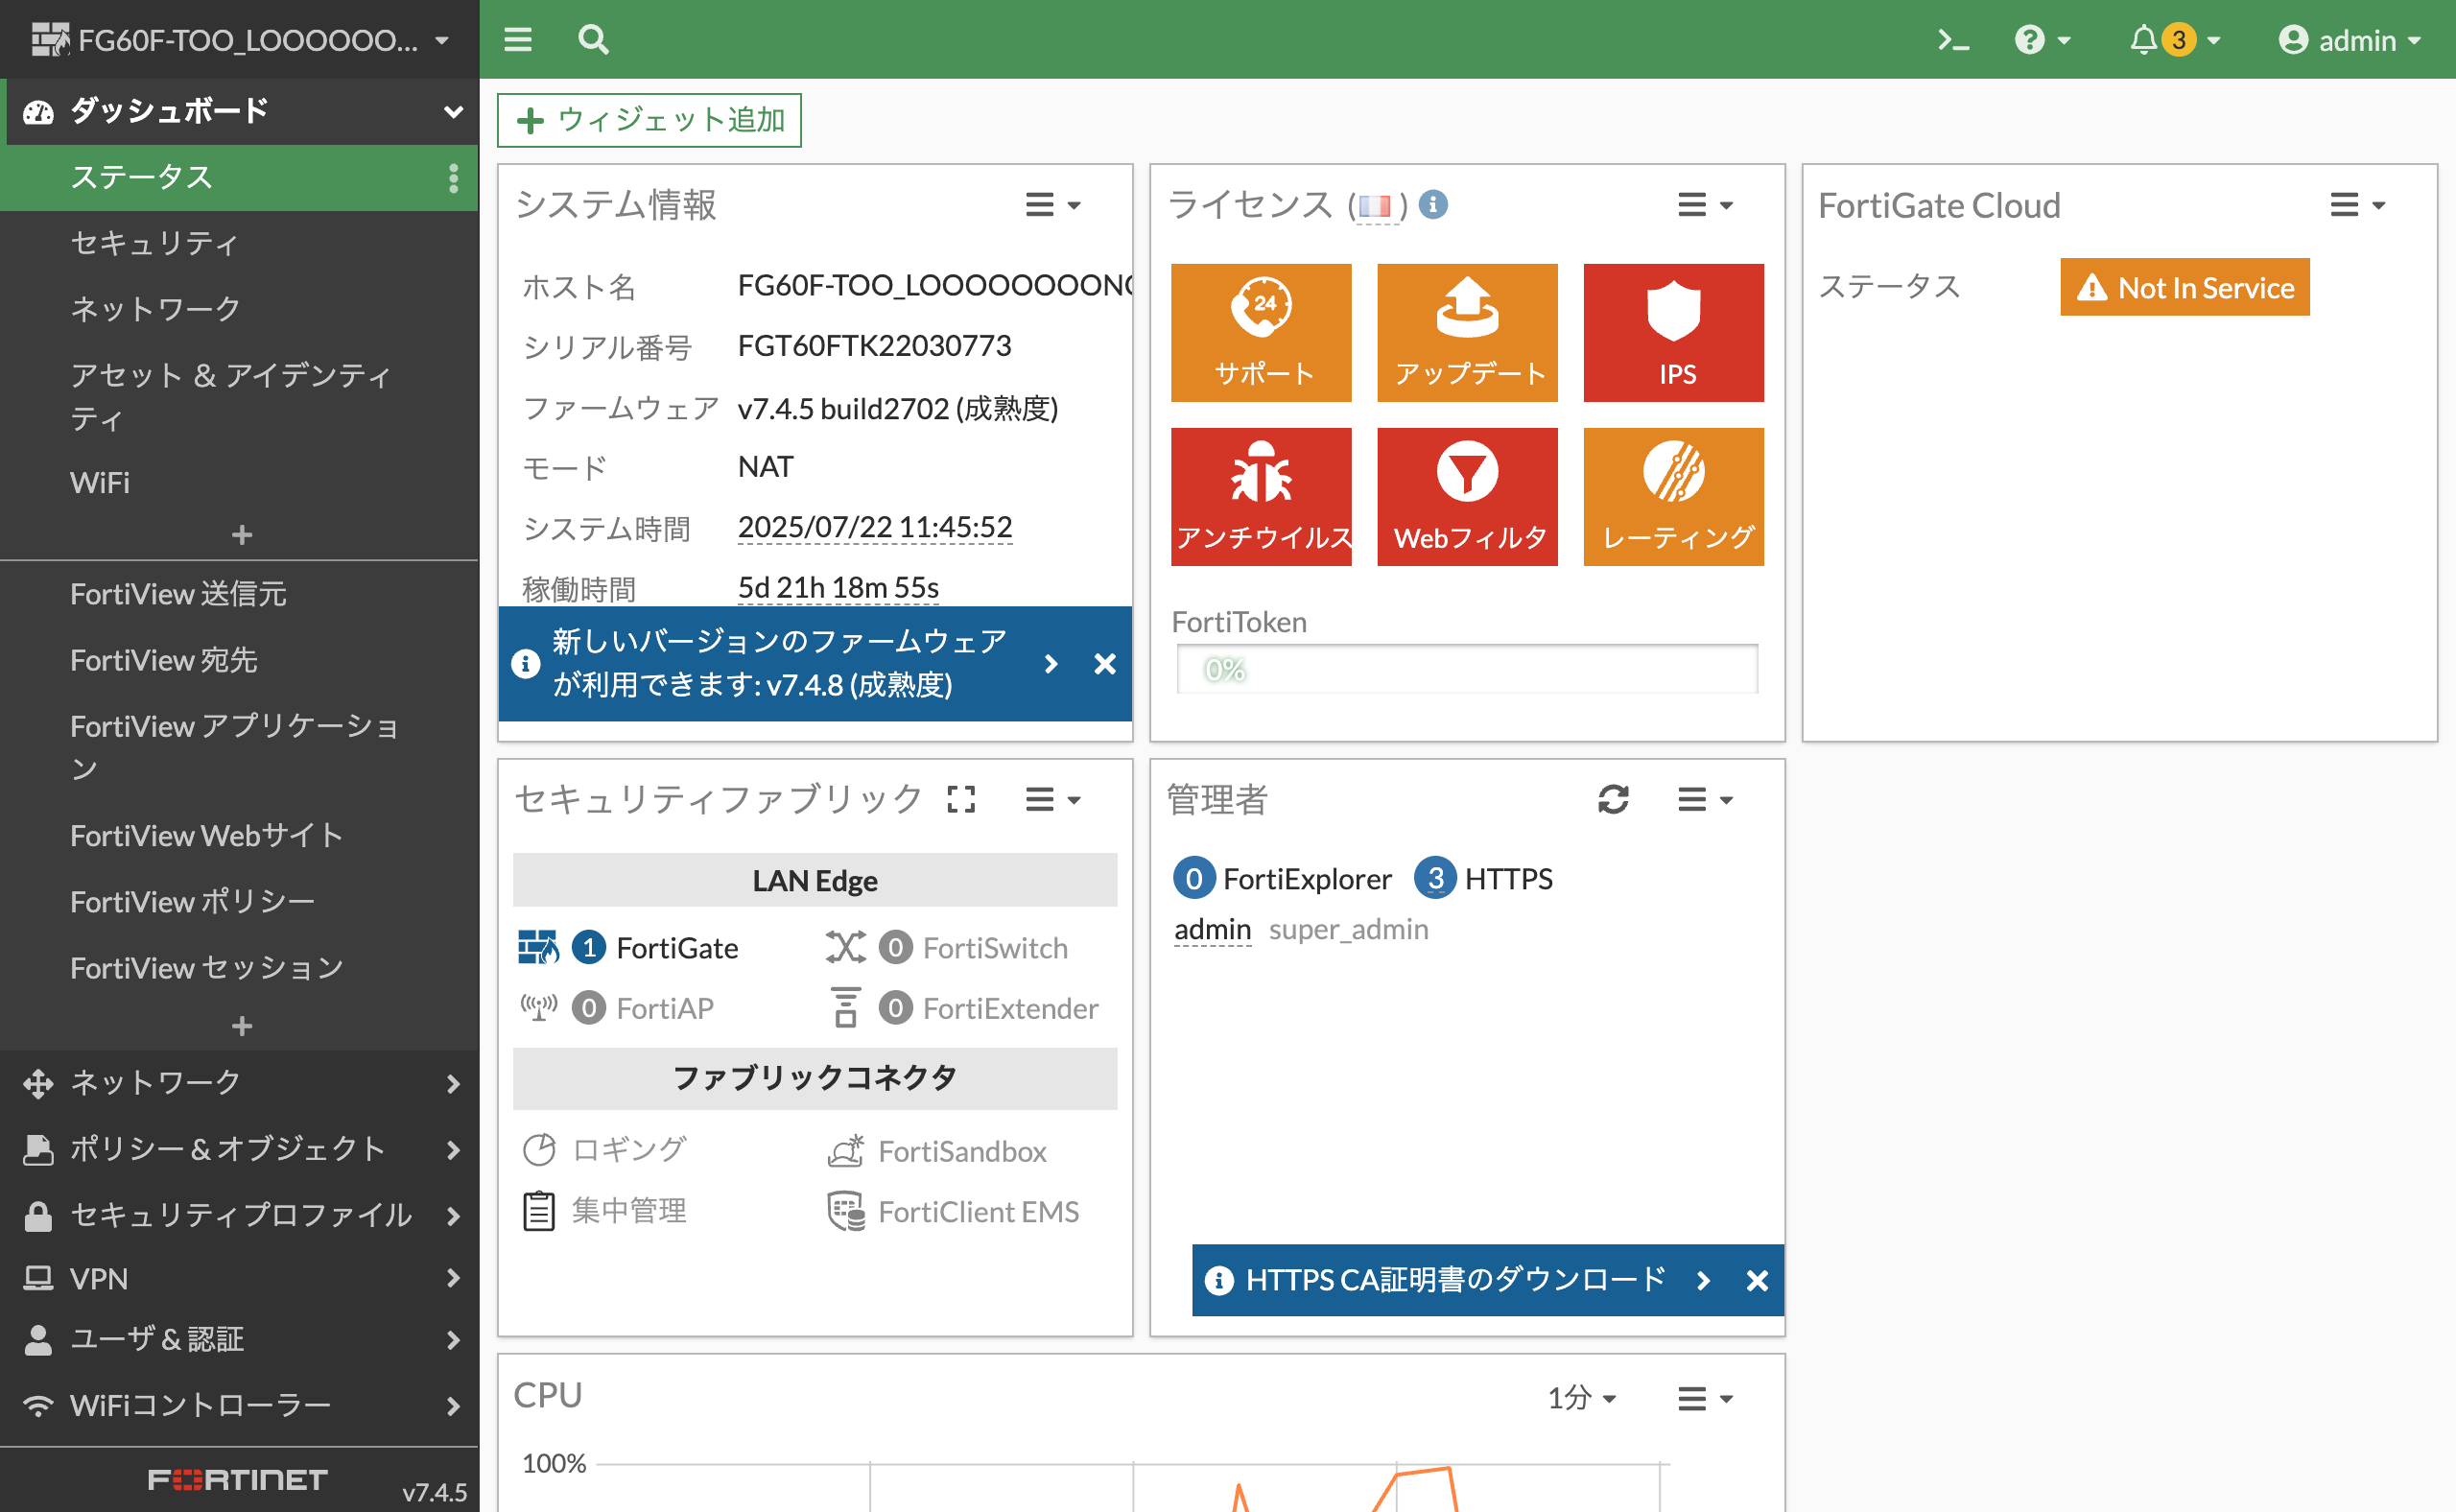Close the HTTPS CA certificate banner

[x=1756, y=1280]
